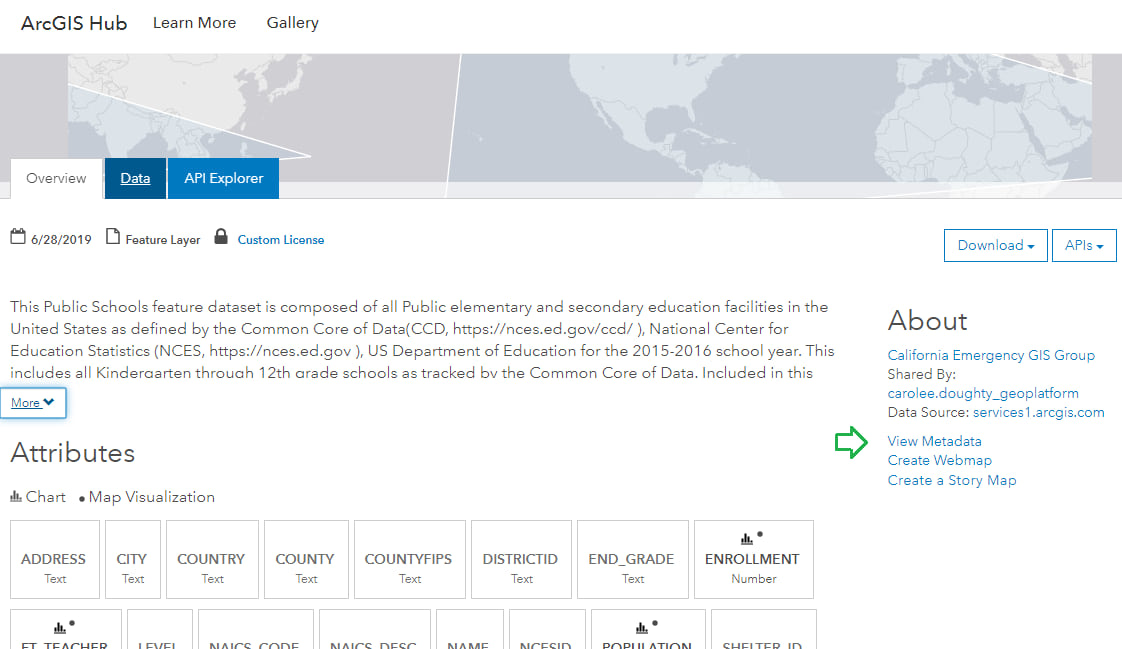Open California Emergency GIS Group link
Image resolution: width=1122 pixels, height=649 pixels.
click(990, 355)
